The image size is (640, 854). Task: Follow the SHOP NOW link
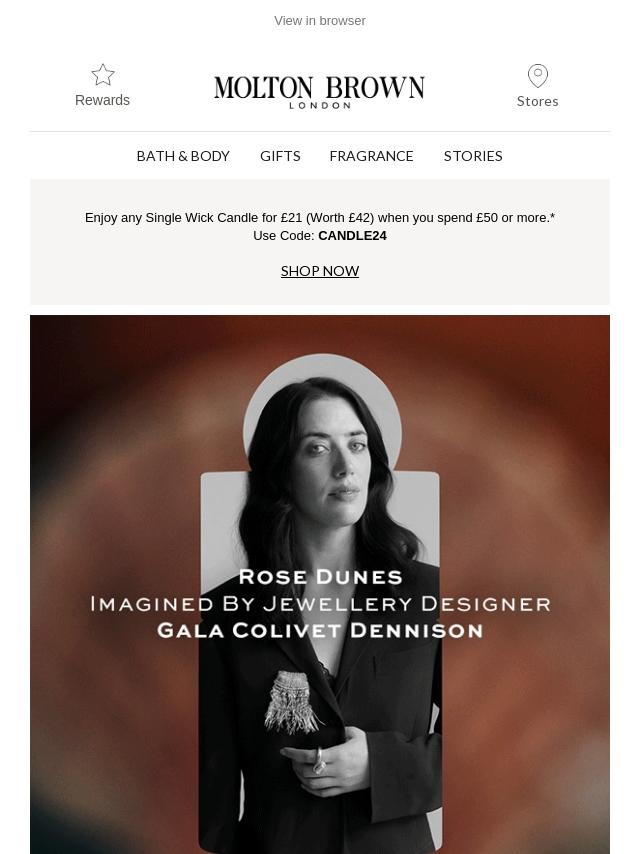coord(320,271)
